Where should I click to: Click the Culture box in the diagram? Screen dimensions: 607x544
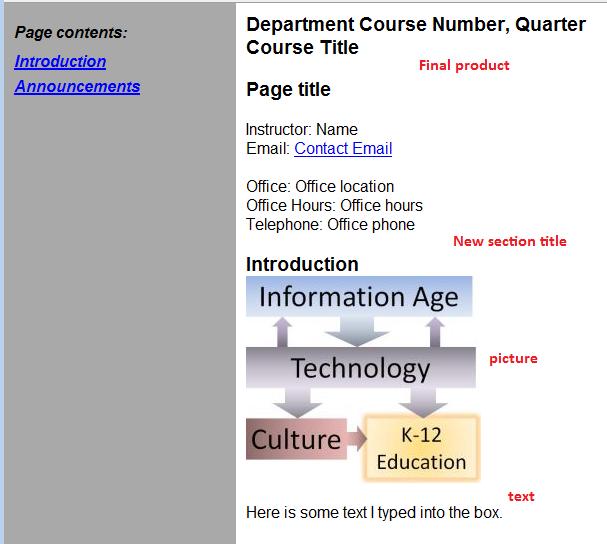[x=296, y=439]
